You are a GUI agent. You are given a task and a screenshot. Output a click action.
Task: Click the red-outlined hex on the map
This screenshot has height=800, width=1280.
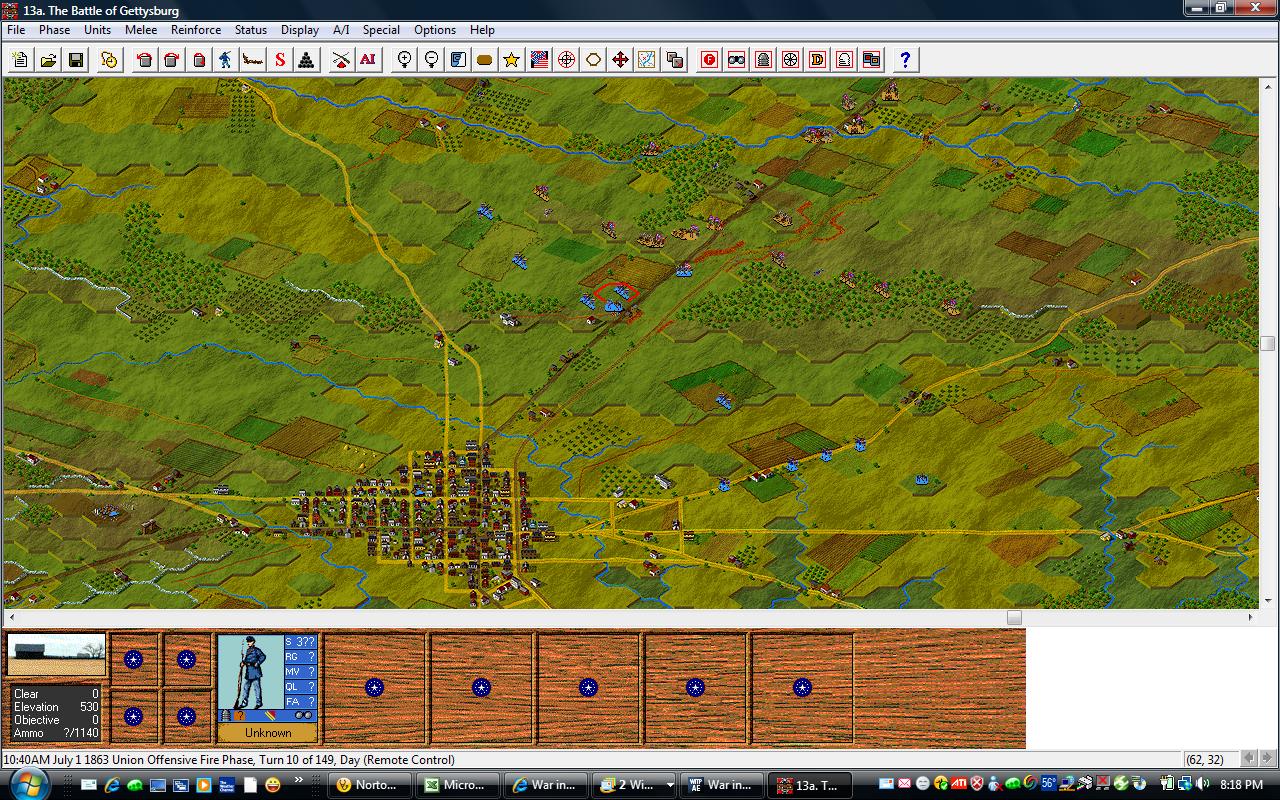click(617, 295)
